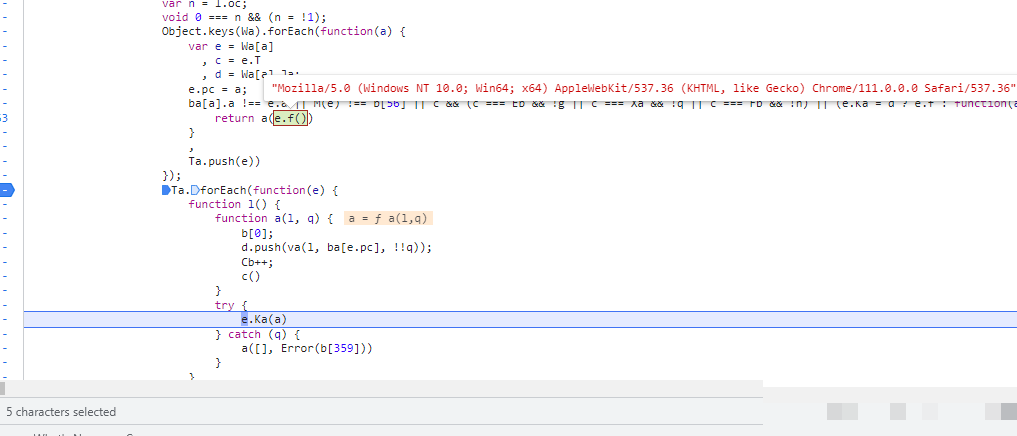The height and width of the screenshot is (436, 1017).
Task: Click on the Ta.push(e)) code line
Action: pyautogui.click(x=230, y=161)
